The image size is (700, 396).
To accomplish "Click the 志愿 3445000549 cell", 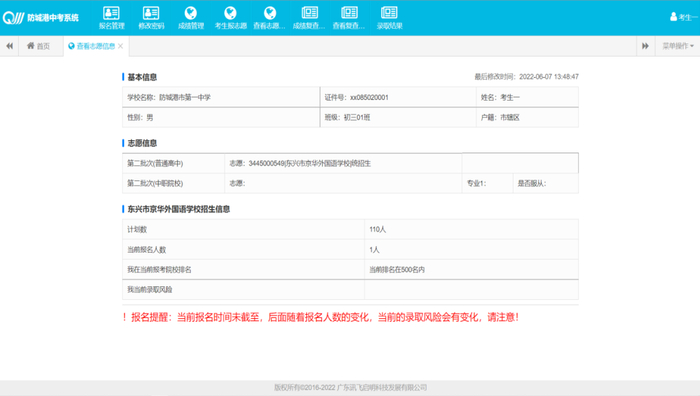I will pyautogui.click(x=343, y=163).
